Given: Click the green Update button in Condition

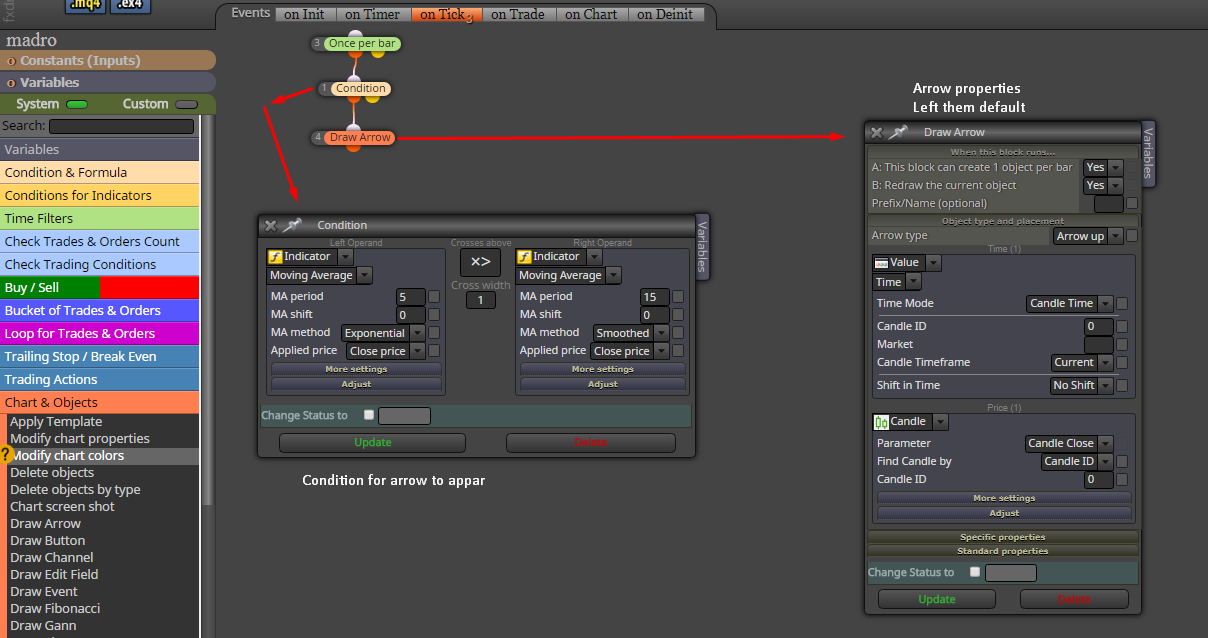Looking at the screenshot, I should tap(372, 442).
